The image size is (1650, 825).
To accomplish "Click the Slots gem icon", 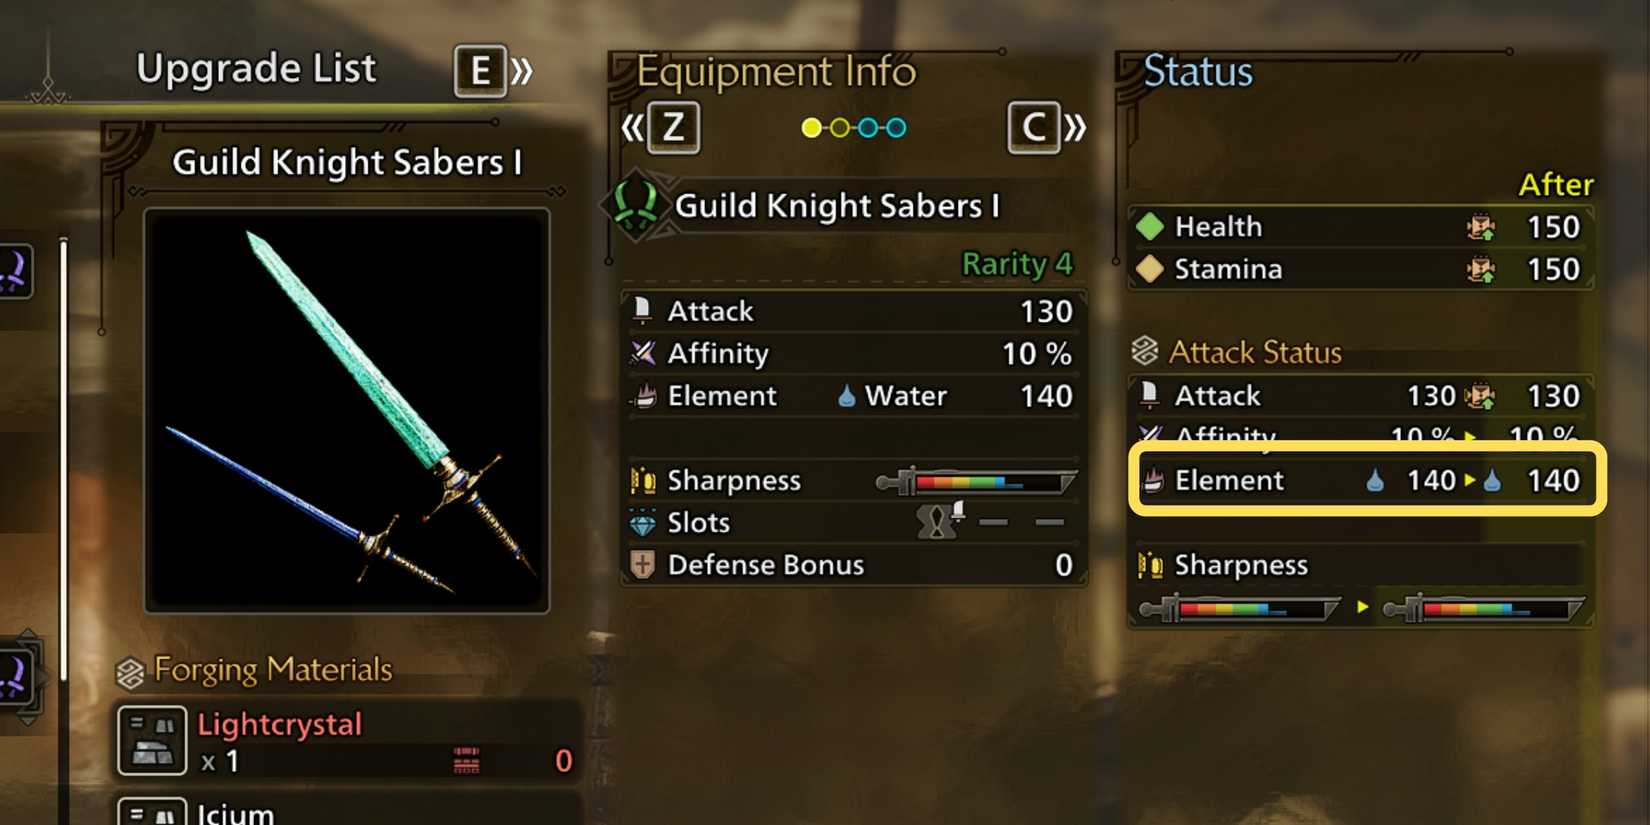I will point(642,522).
